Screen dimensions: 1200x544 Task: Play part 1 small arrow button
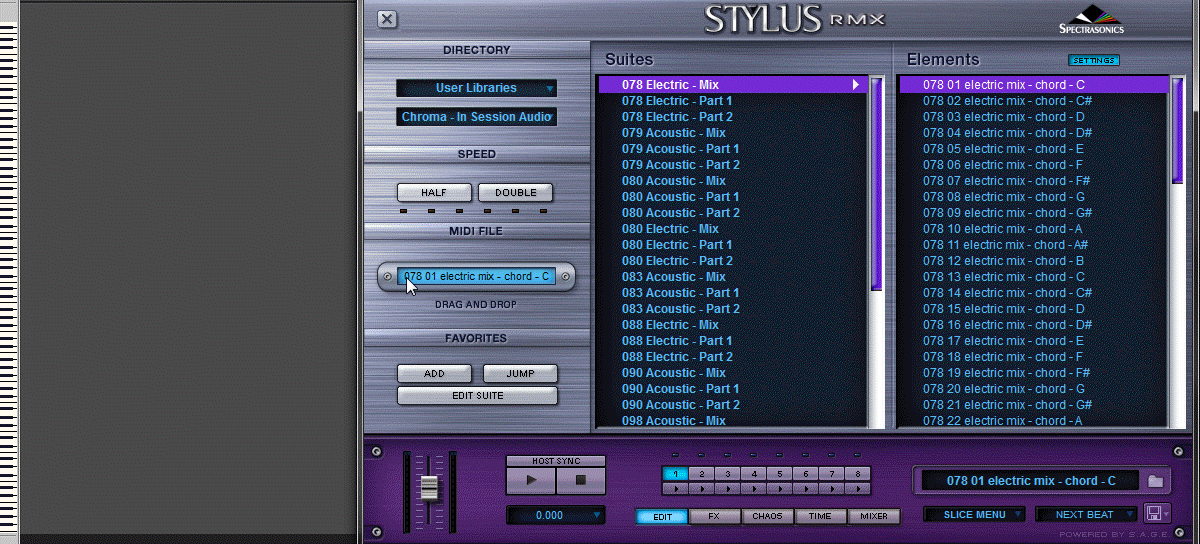click(x=675, y=489)
